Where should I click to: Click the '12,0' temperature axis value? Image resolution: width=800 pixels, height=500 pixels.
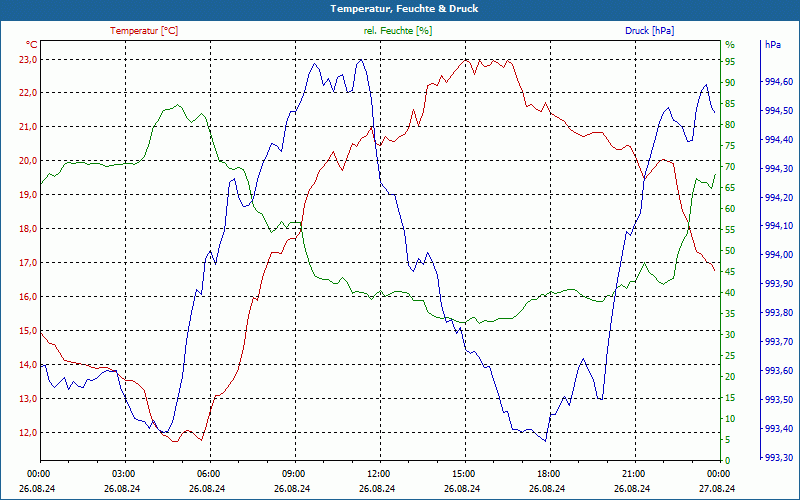(x=28, y=433)
